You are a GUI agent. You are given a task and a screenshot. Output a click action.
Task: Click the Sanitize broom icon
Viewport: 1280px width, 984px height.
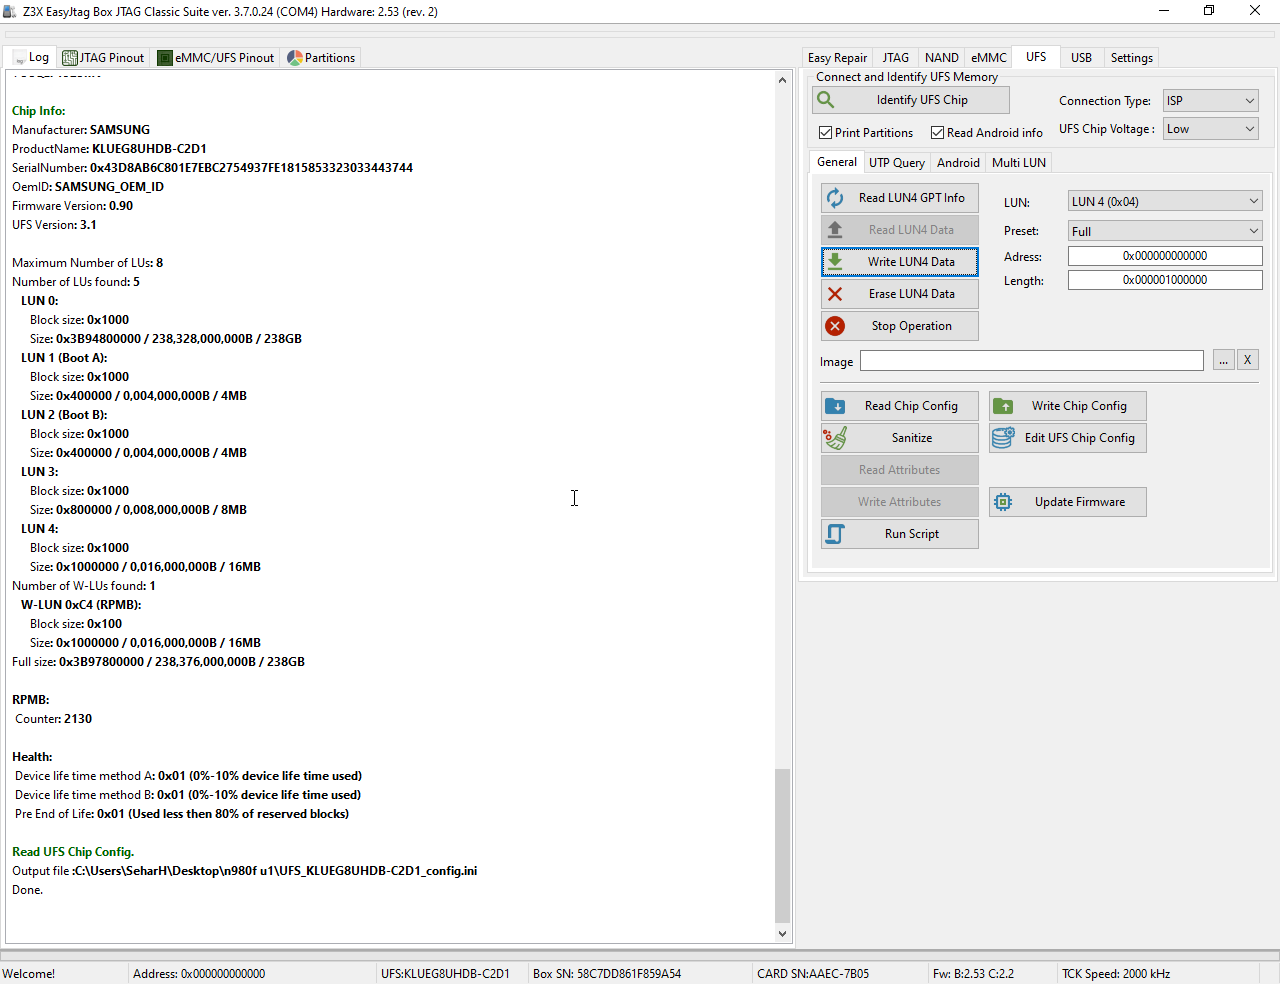coord(835,438)
